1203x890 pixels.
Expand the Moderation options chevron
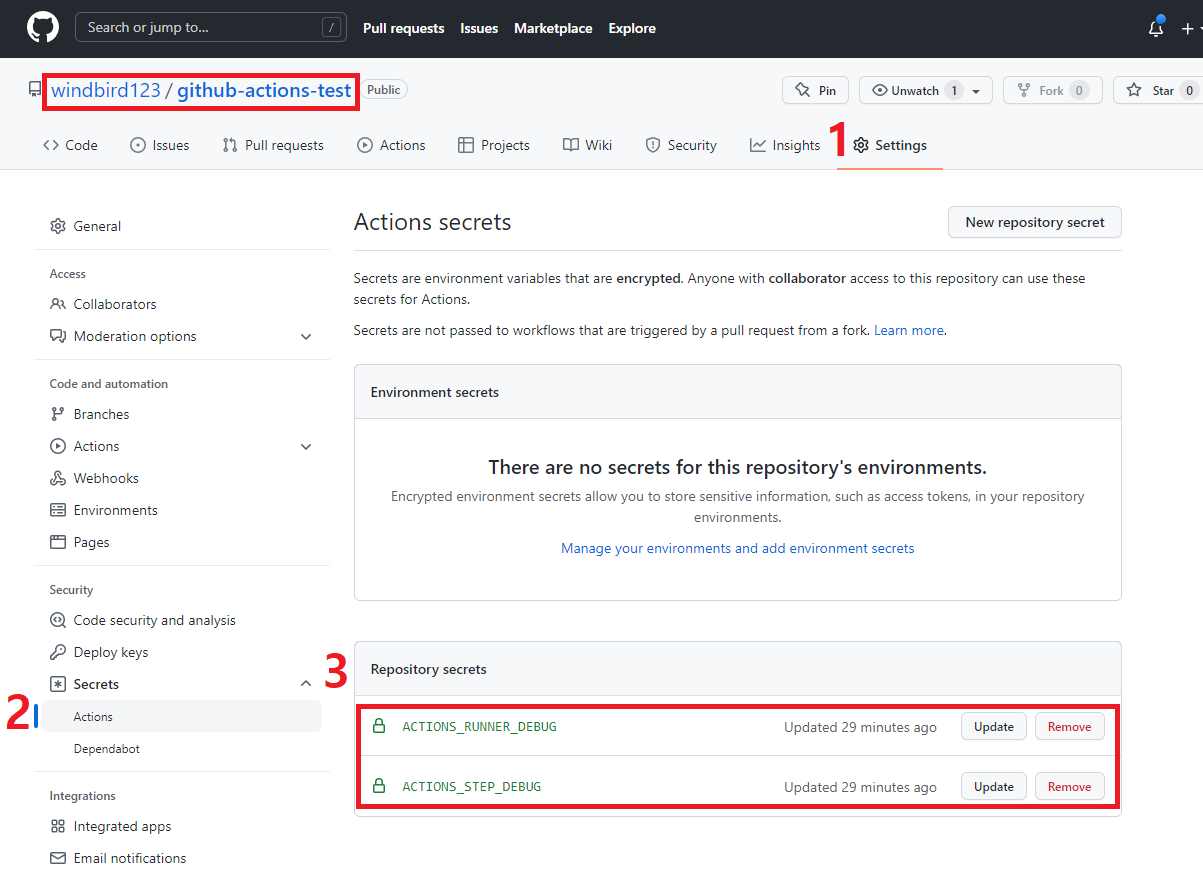click(306, 337)
